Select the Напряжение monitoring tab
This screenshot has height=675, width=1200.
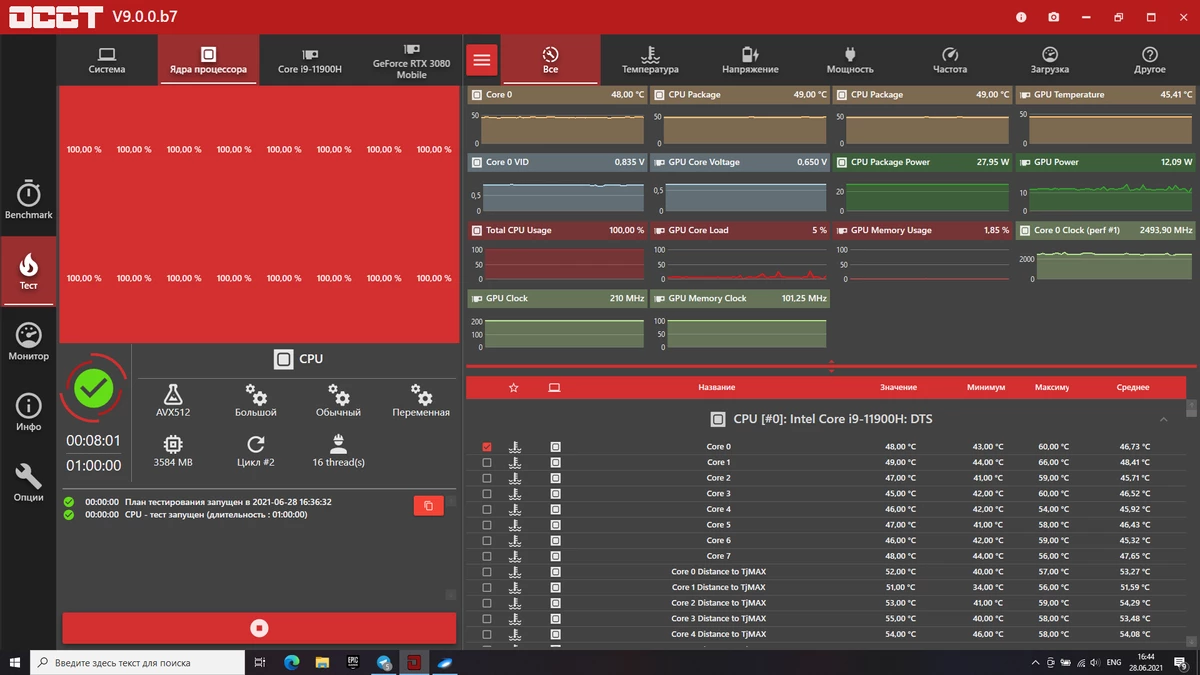(x=750, y=60)
